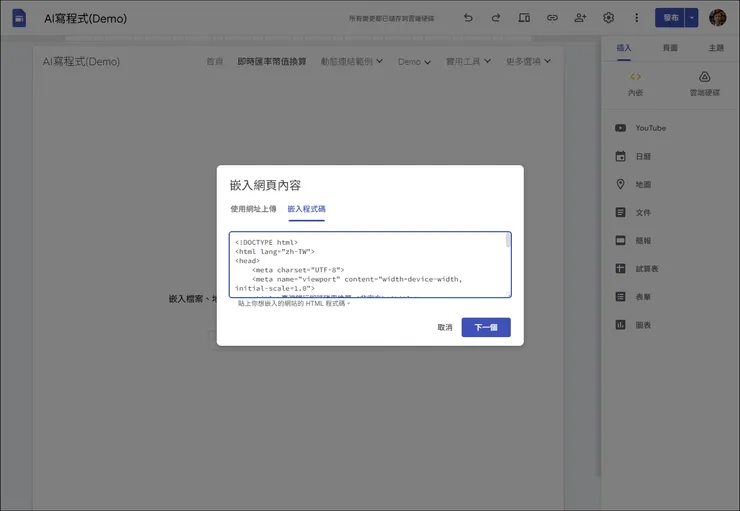Click the 雲端硬碟 Drive icon
The image size is (740, 511).
pyautogui.click(x=705, y=76)
